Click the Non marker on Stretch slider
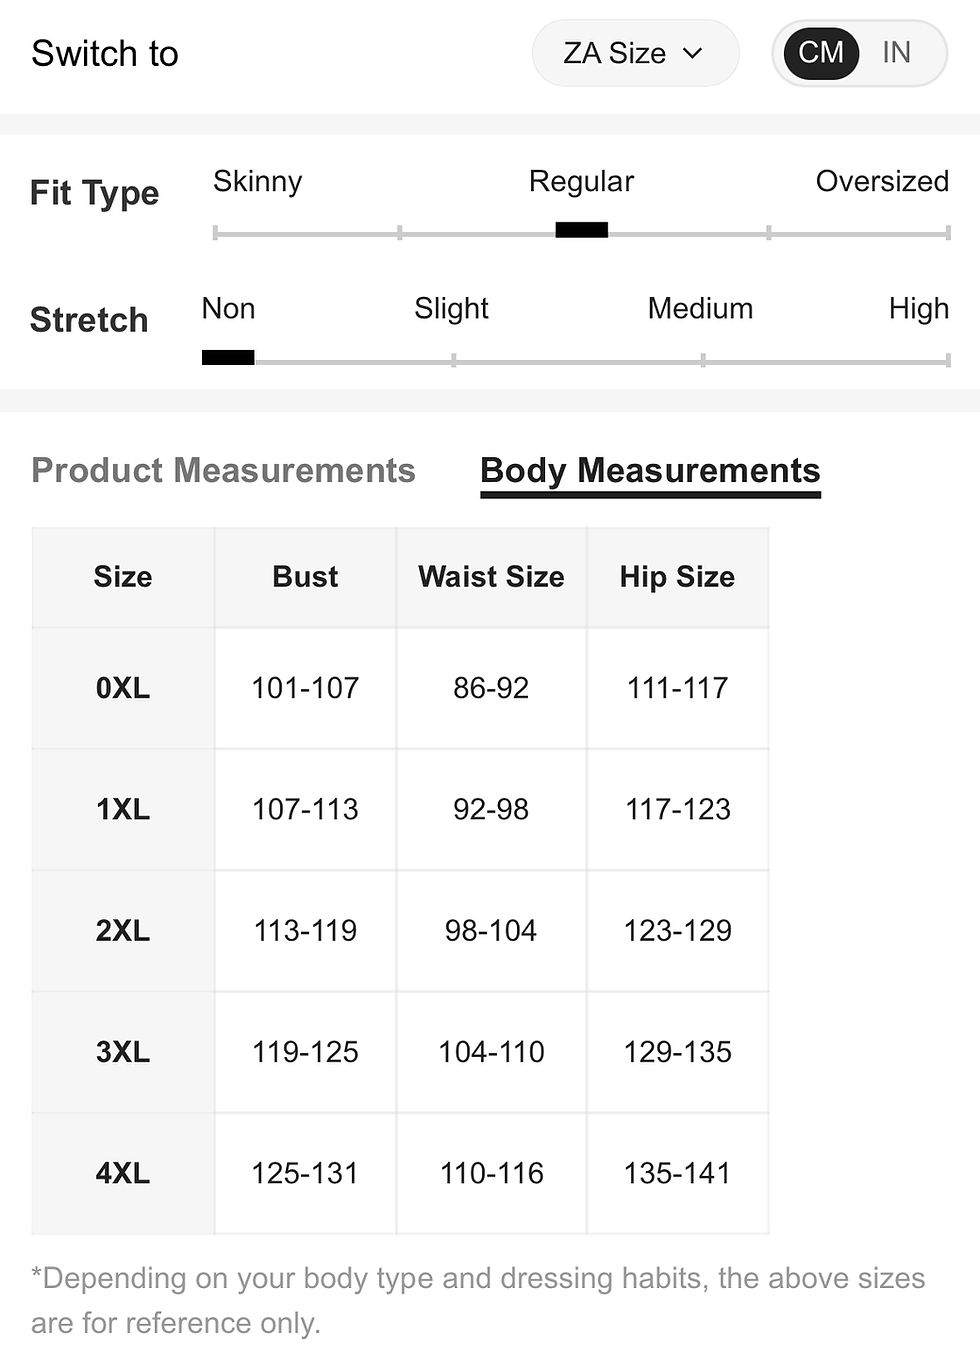This screenshot has width=980, height=1368. coord(228,357)
